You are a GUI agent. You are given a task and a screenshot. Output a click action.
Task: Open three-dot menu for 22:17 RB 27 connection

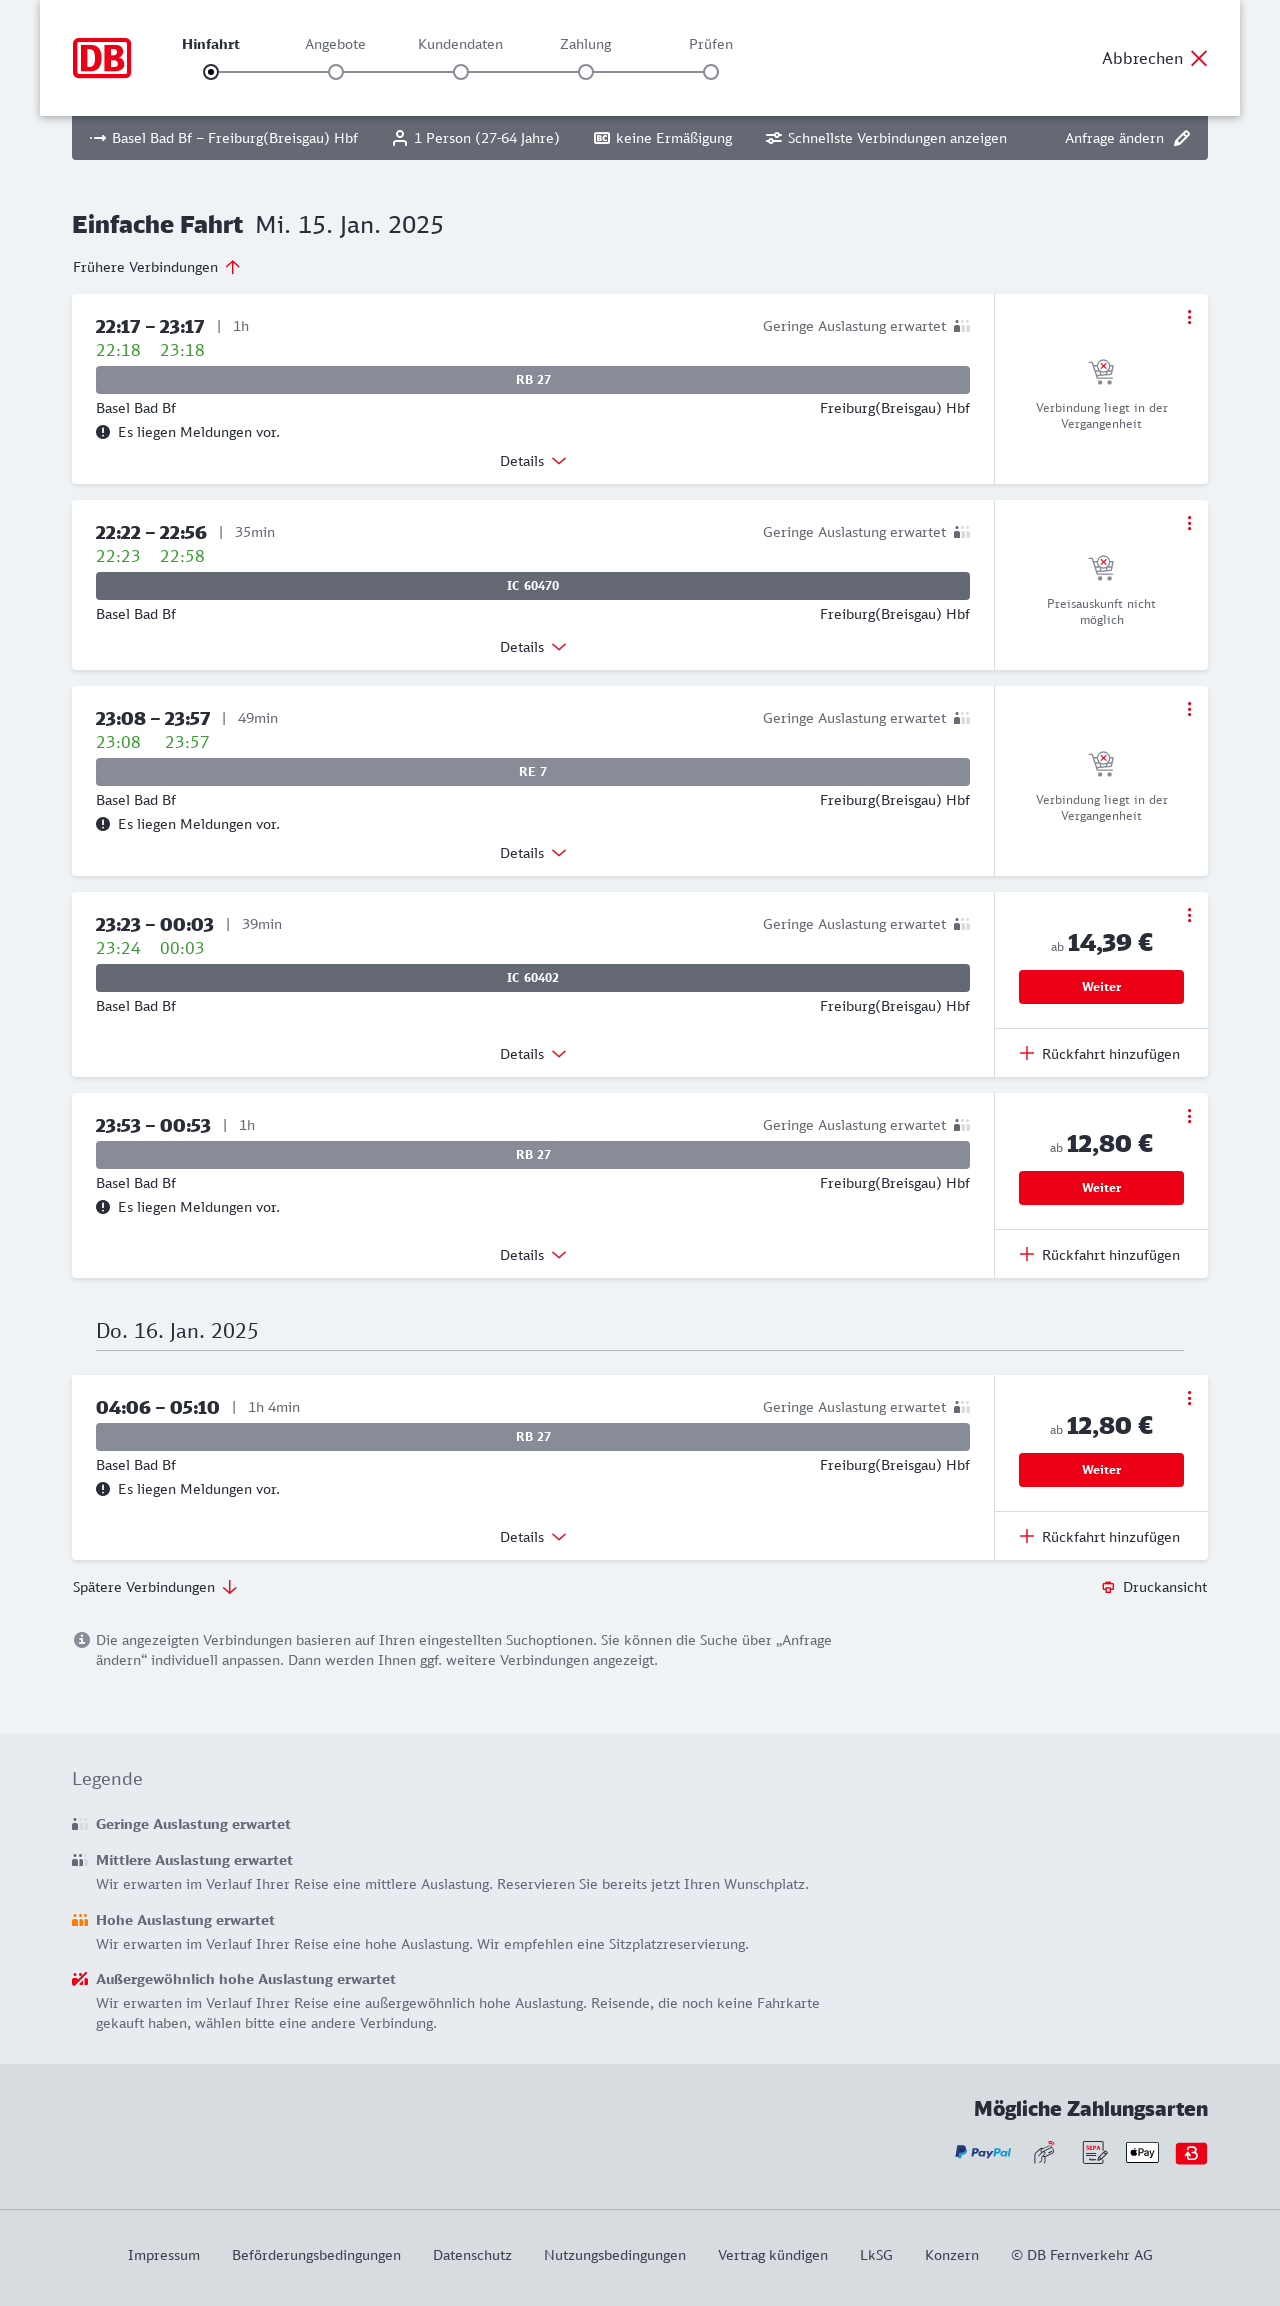(x=1189, y=317)
